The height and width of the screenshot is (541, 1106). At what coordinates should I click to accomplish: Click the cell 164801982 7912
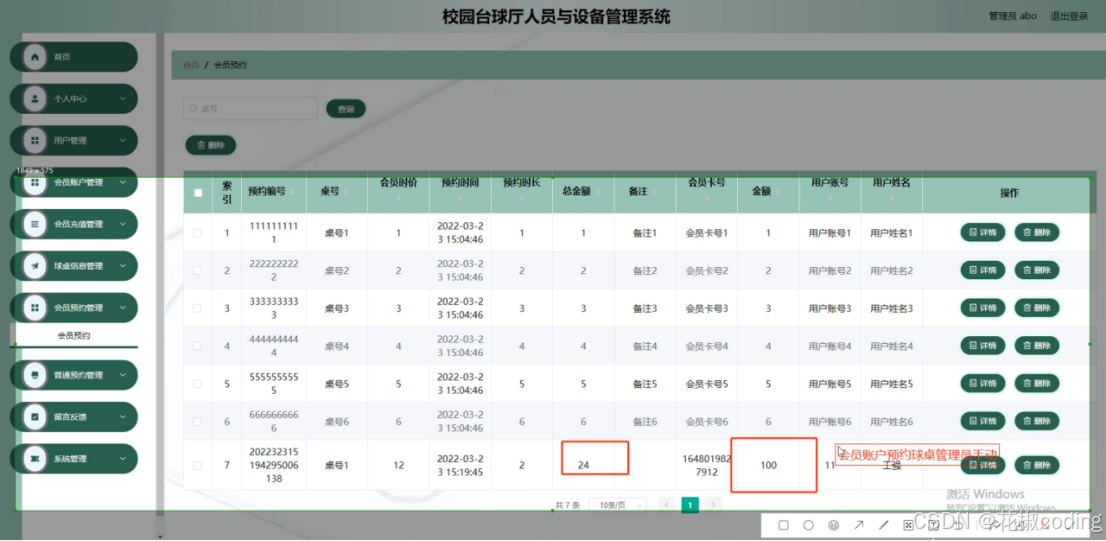pos(706,466)
